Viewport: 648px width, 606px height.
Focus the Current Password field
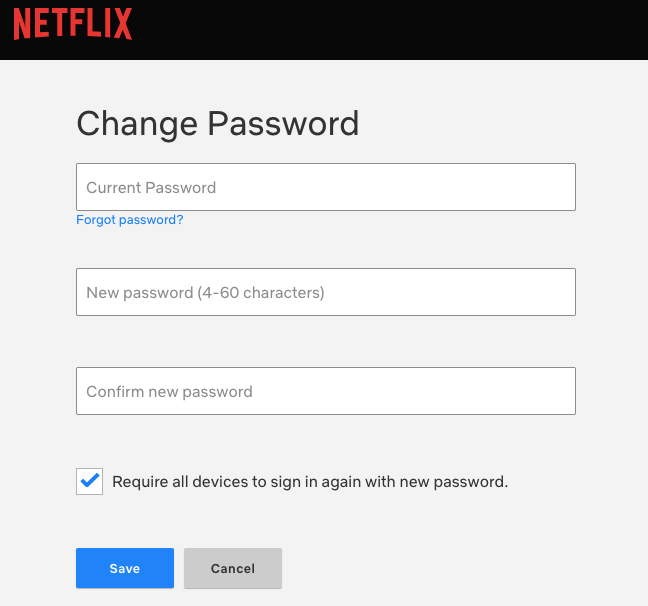pyautogui.click(x=325, y=187)
